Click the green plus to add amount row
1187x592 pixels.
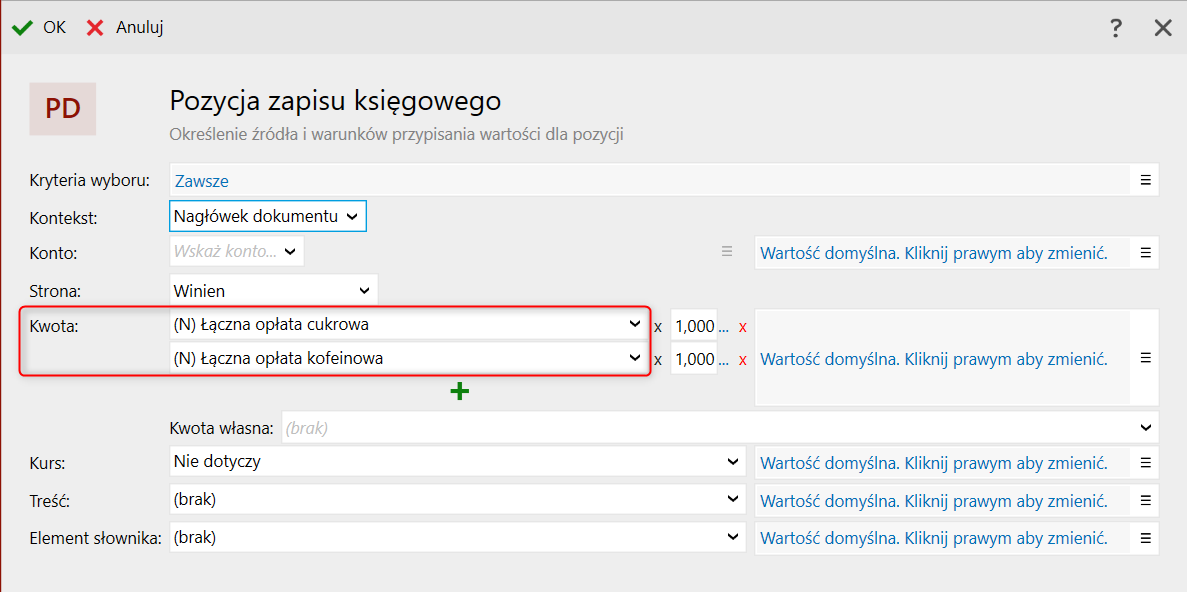459,391
